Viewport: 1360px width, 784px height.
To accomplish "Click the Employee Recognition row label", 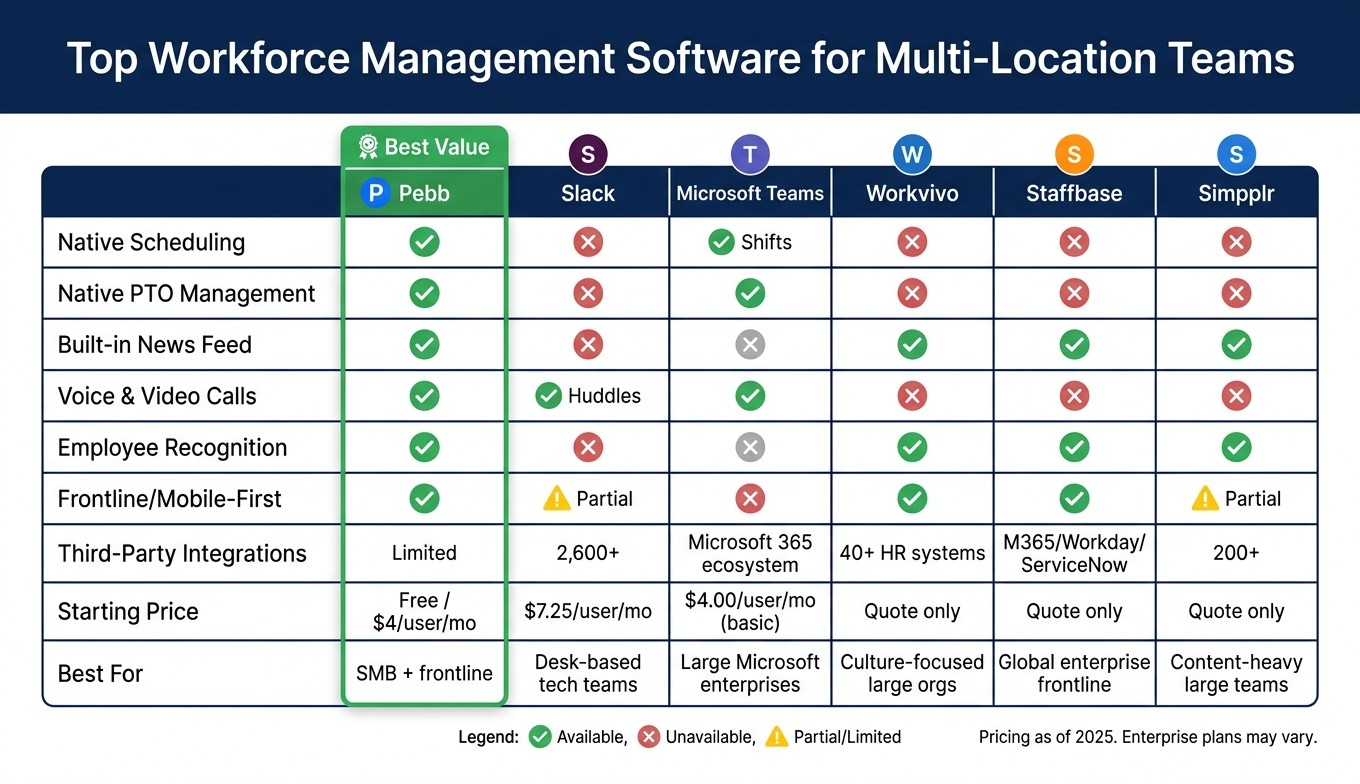I will (172, 448).
